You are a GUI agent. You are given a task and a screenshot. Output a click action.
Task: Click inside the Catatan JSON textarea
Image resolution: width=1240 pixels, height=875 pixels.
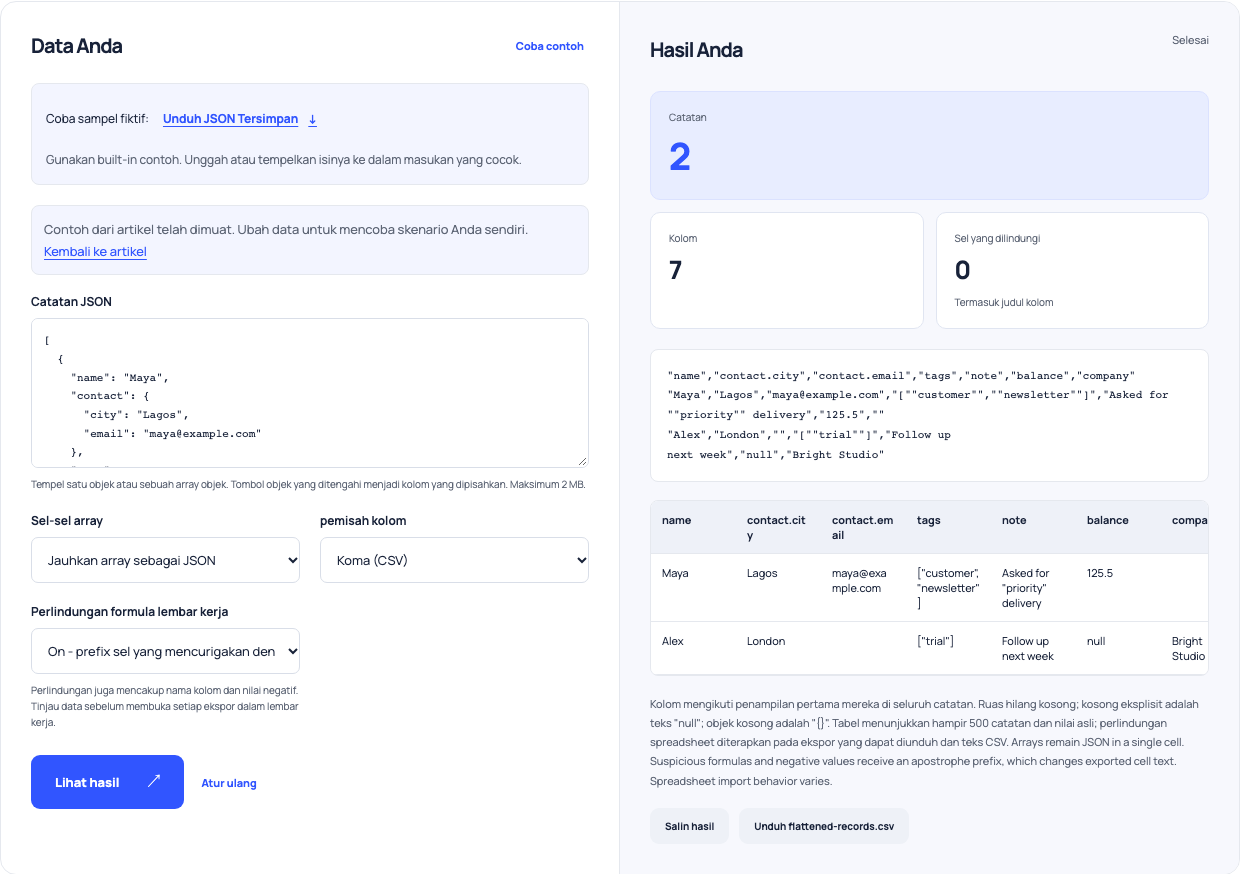click(310, 392)
